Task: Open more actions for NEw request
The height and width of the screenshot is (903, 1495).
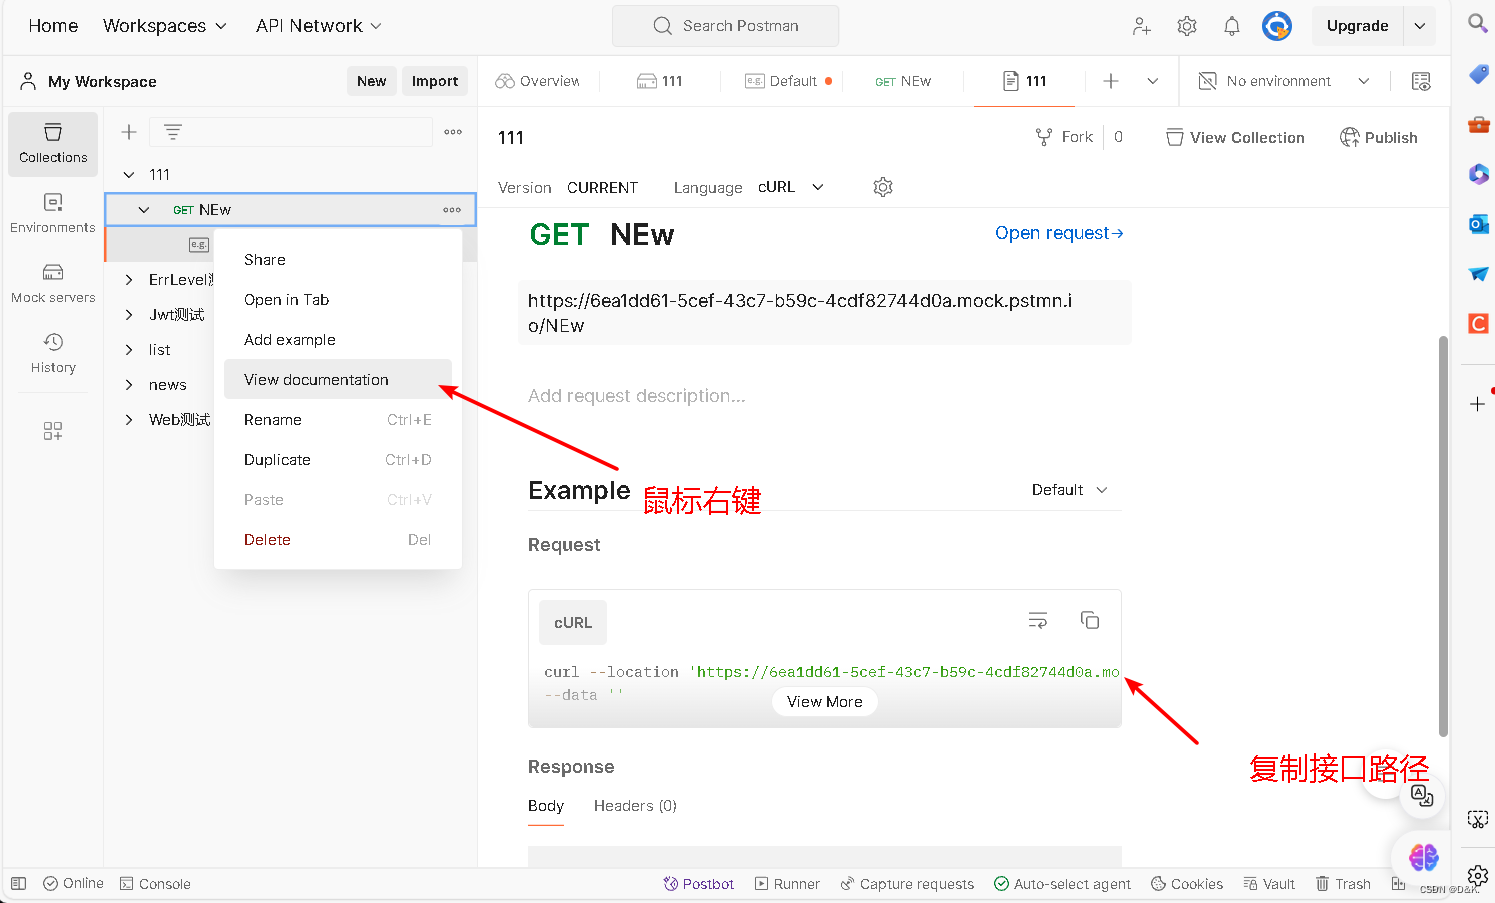Action: [452, 210]
